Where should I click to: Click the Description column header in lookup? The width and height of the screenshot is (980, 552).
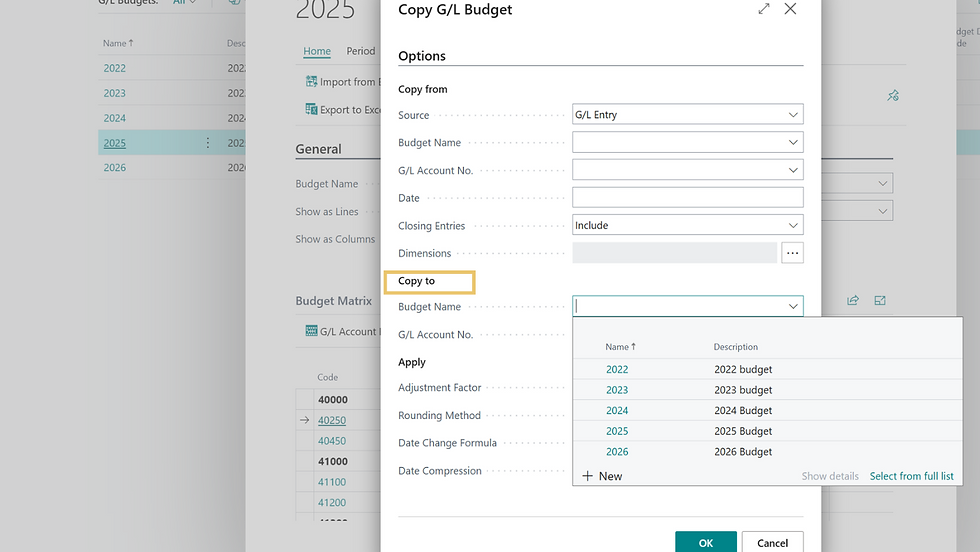click(x=736, y=346)
